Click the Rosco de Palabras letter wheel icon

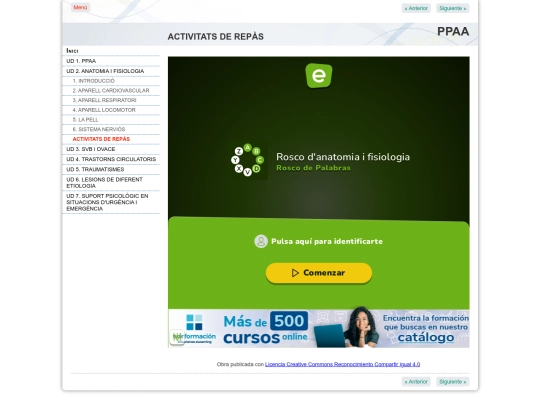point(247,160)
